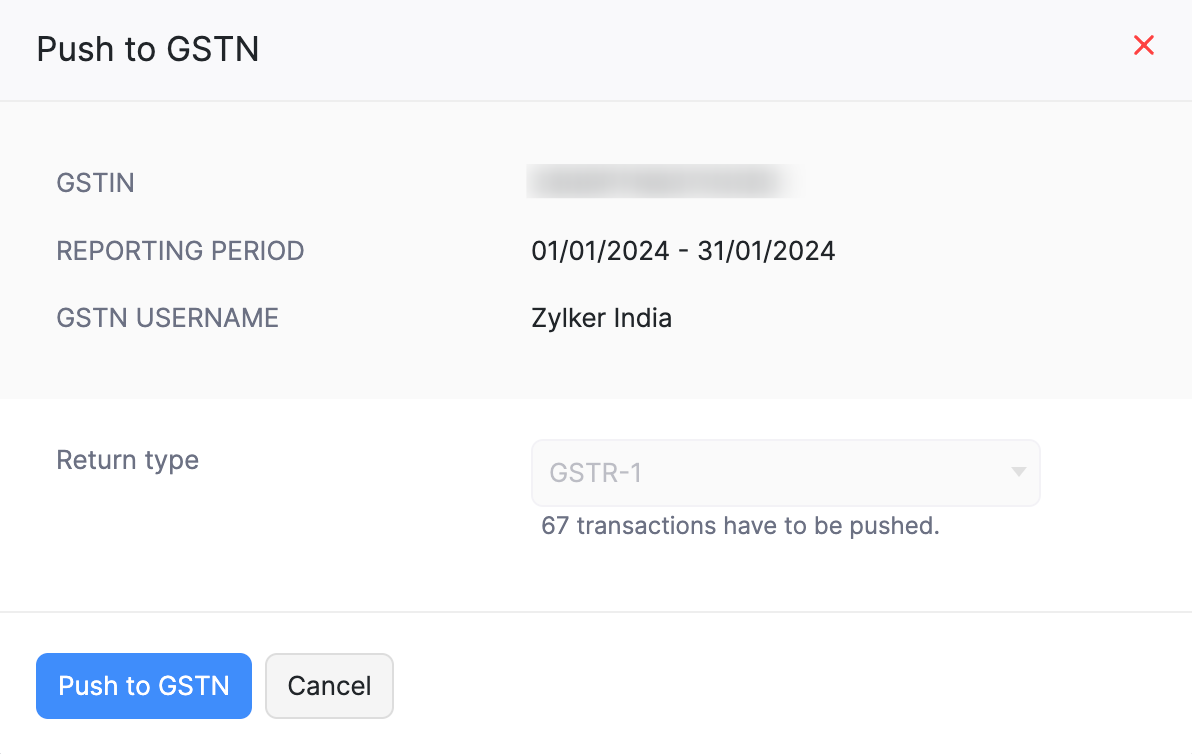
Task: Click the GSTR-1 field text
Action: point(595,472)
